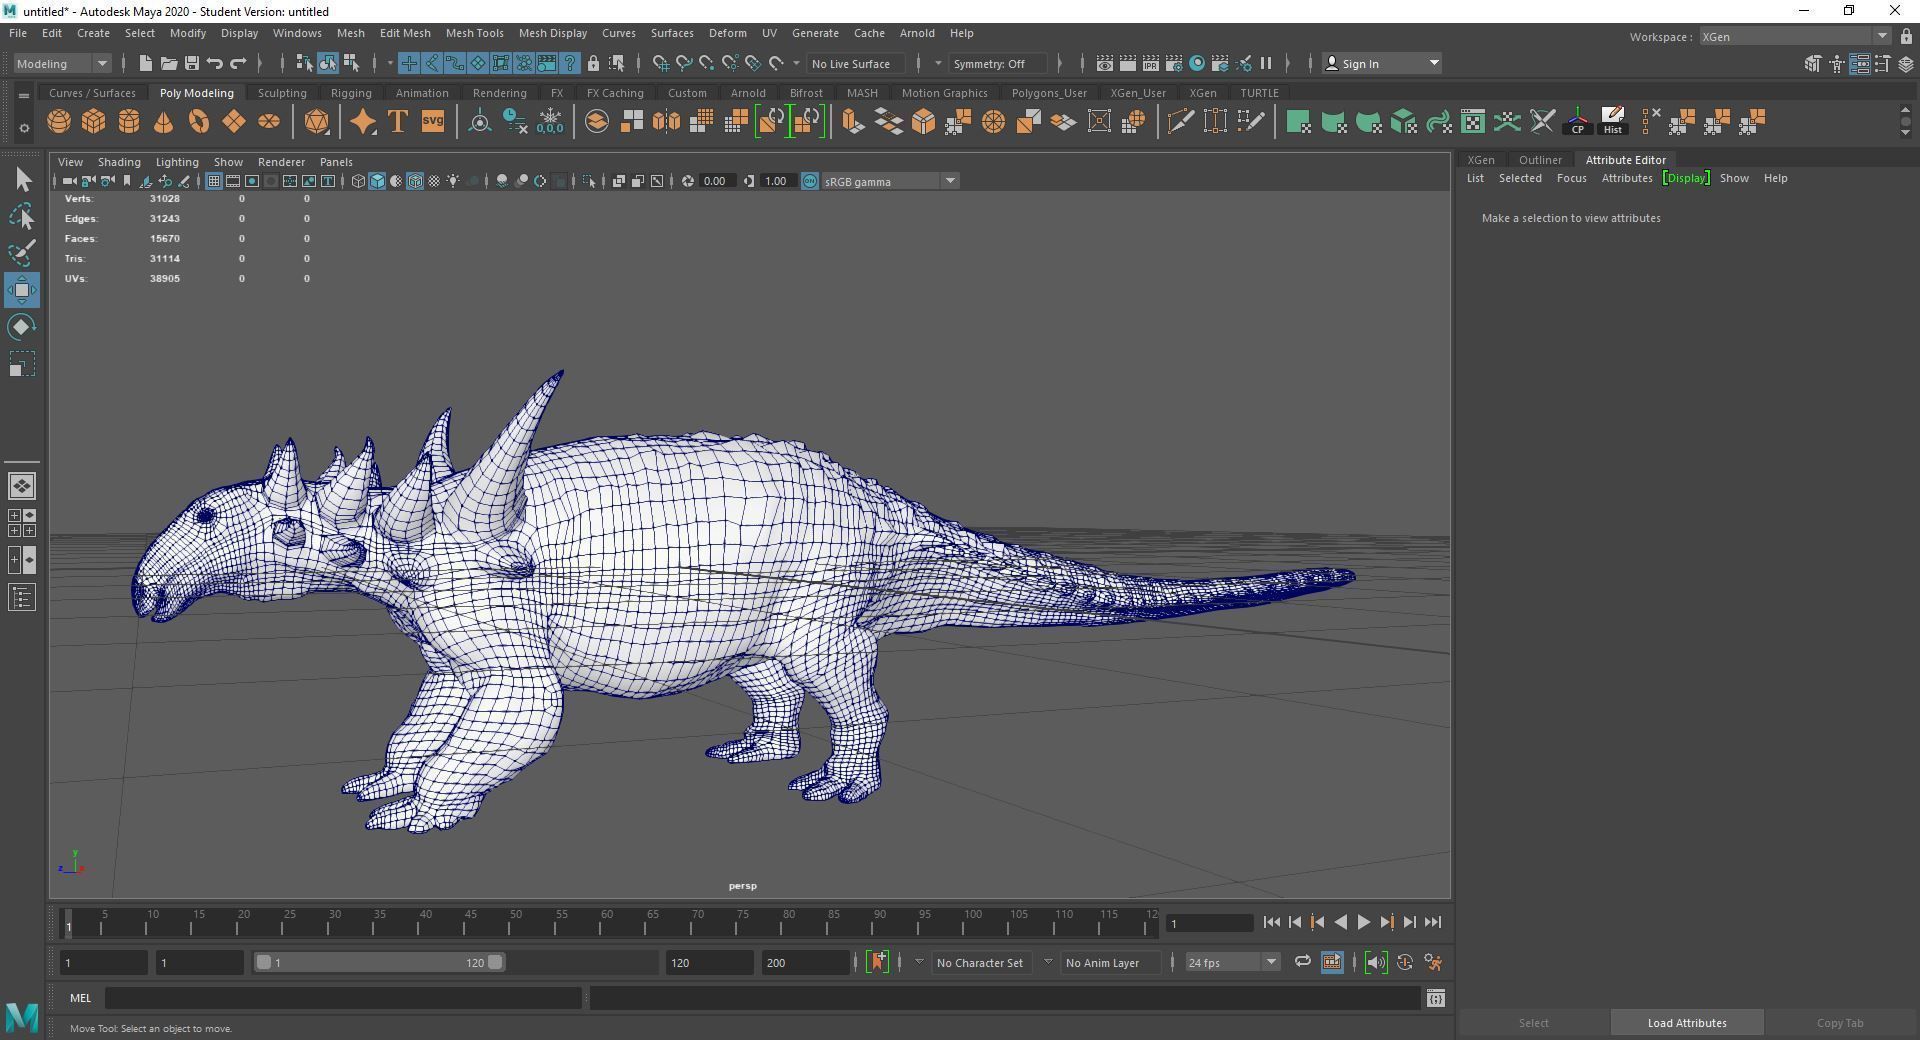Click the MEL command input field
The height and width of the screenshot is (1040, 1920).
tap(343, 998)
